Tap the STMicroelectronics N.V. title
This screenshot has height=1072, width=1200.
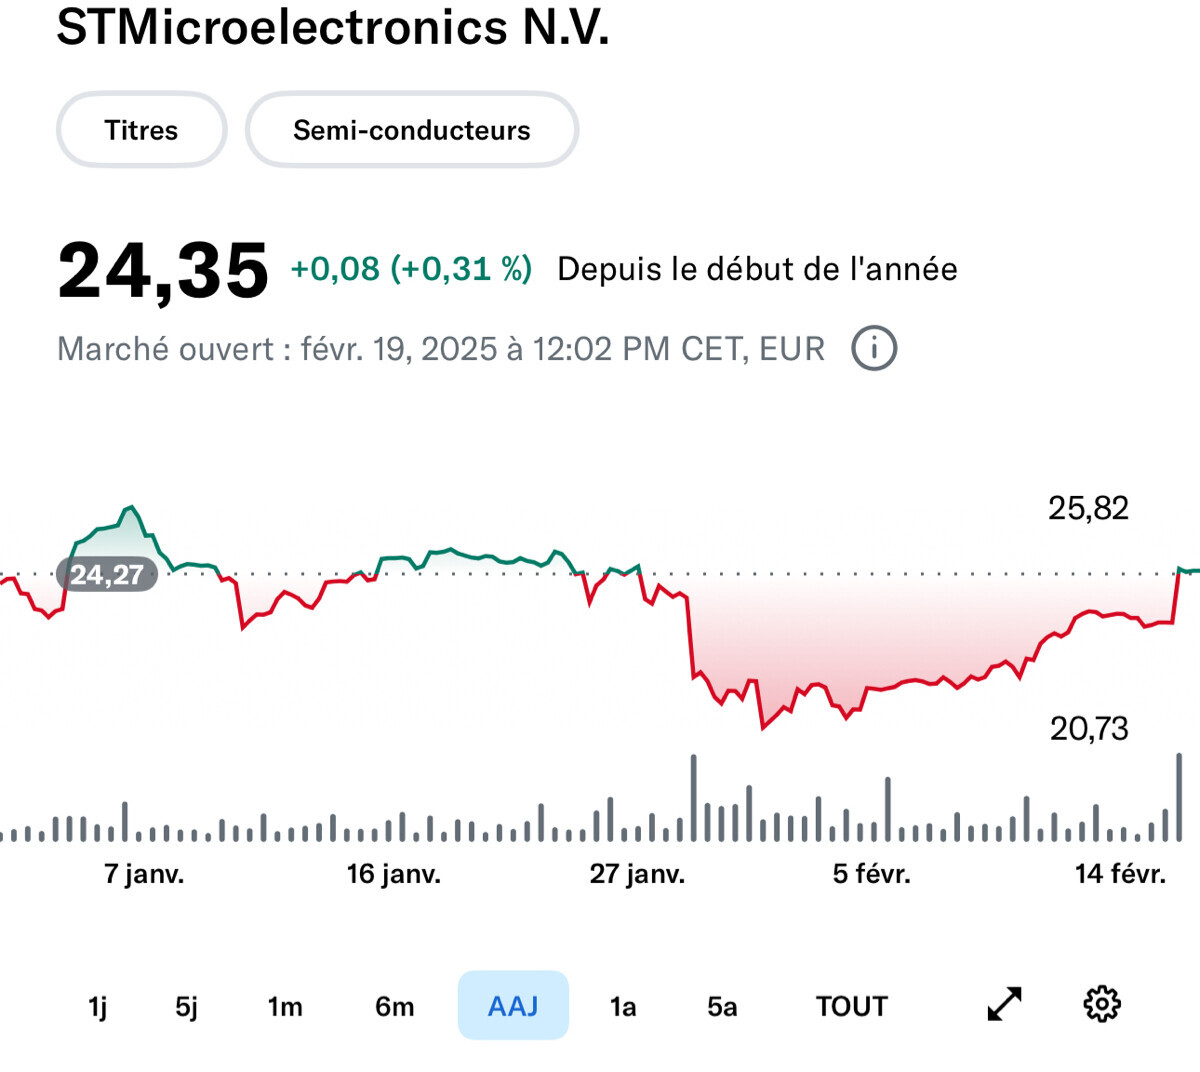click(x=333, y=27)
